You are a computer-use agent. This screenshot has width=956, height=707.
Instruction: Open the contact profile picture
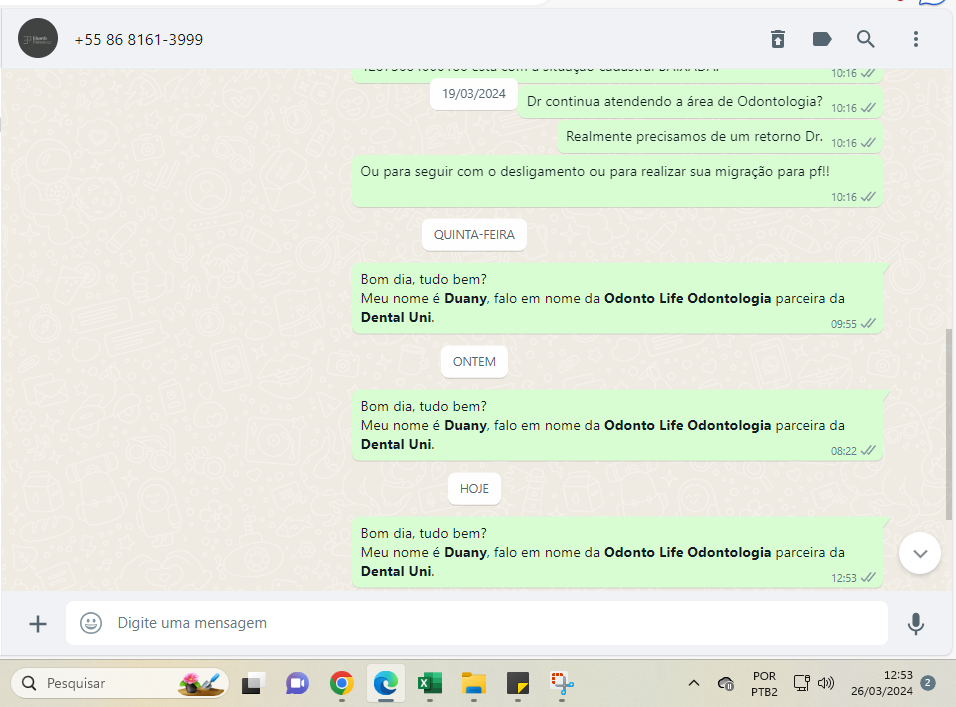point(38,38)
